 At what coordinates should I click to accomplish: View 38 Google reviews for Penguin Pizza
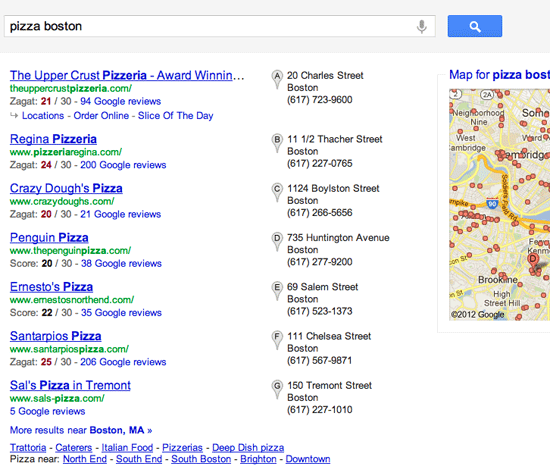coord(121,263)
